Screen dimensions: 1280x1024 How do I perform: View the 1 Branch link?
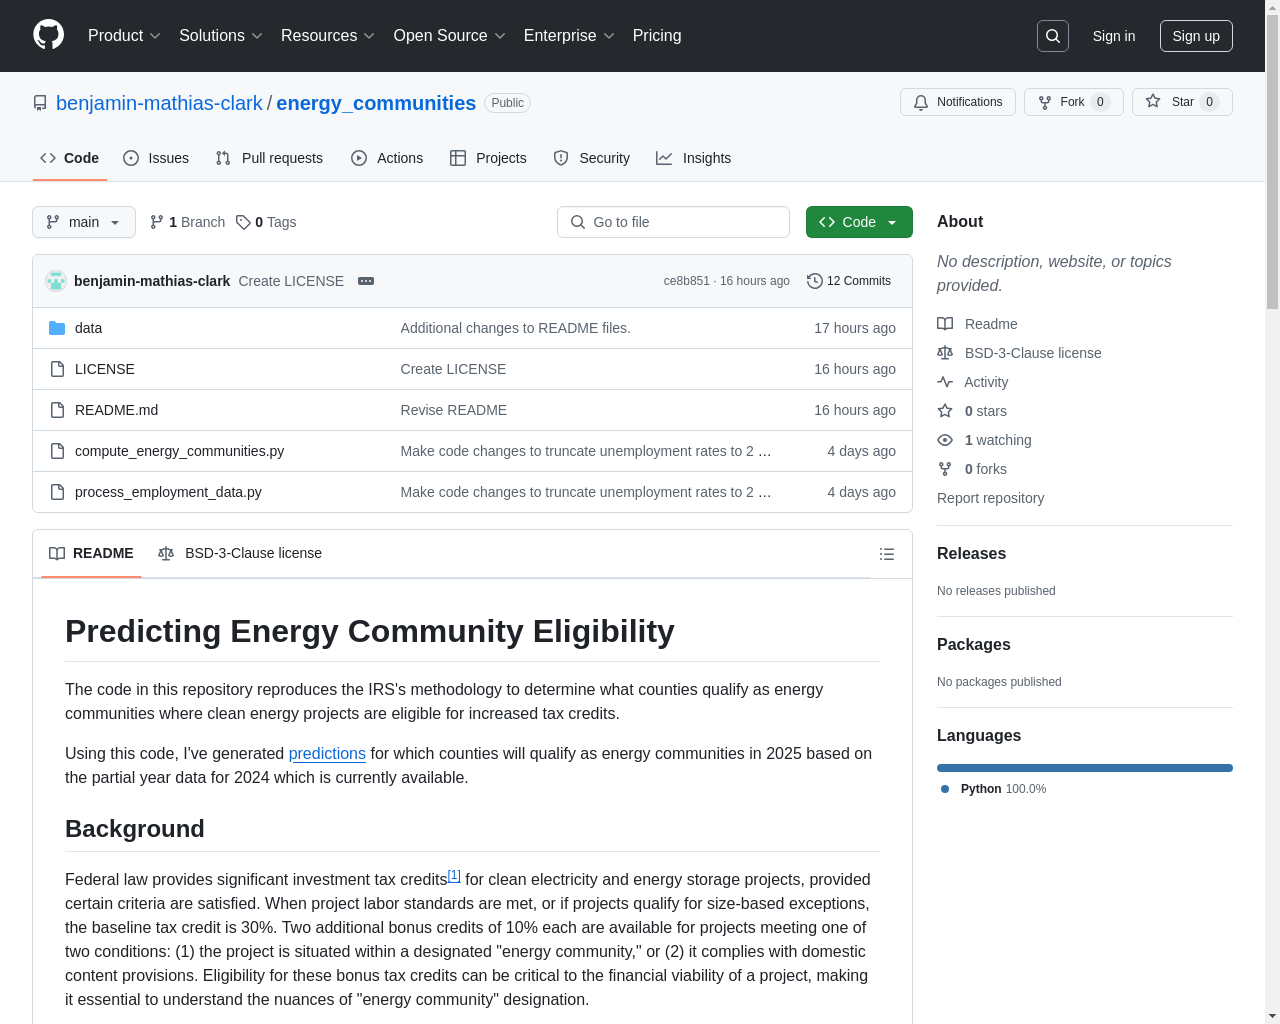(x=188, y=222)
